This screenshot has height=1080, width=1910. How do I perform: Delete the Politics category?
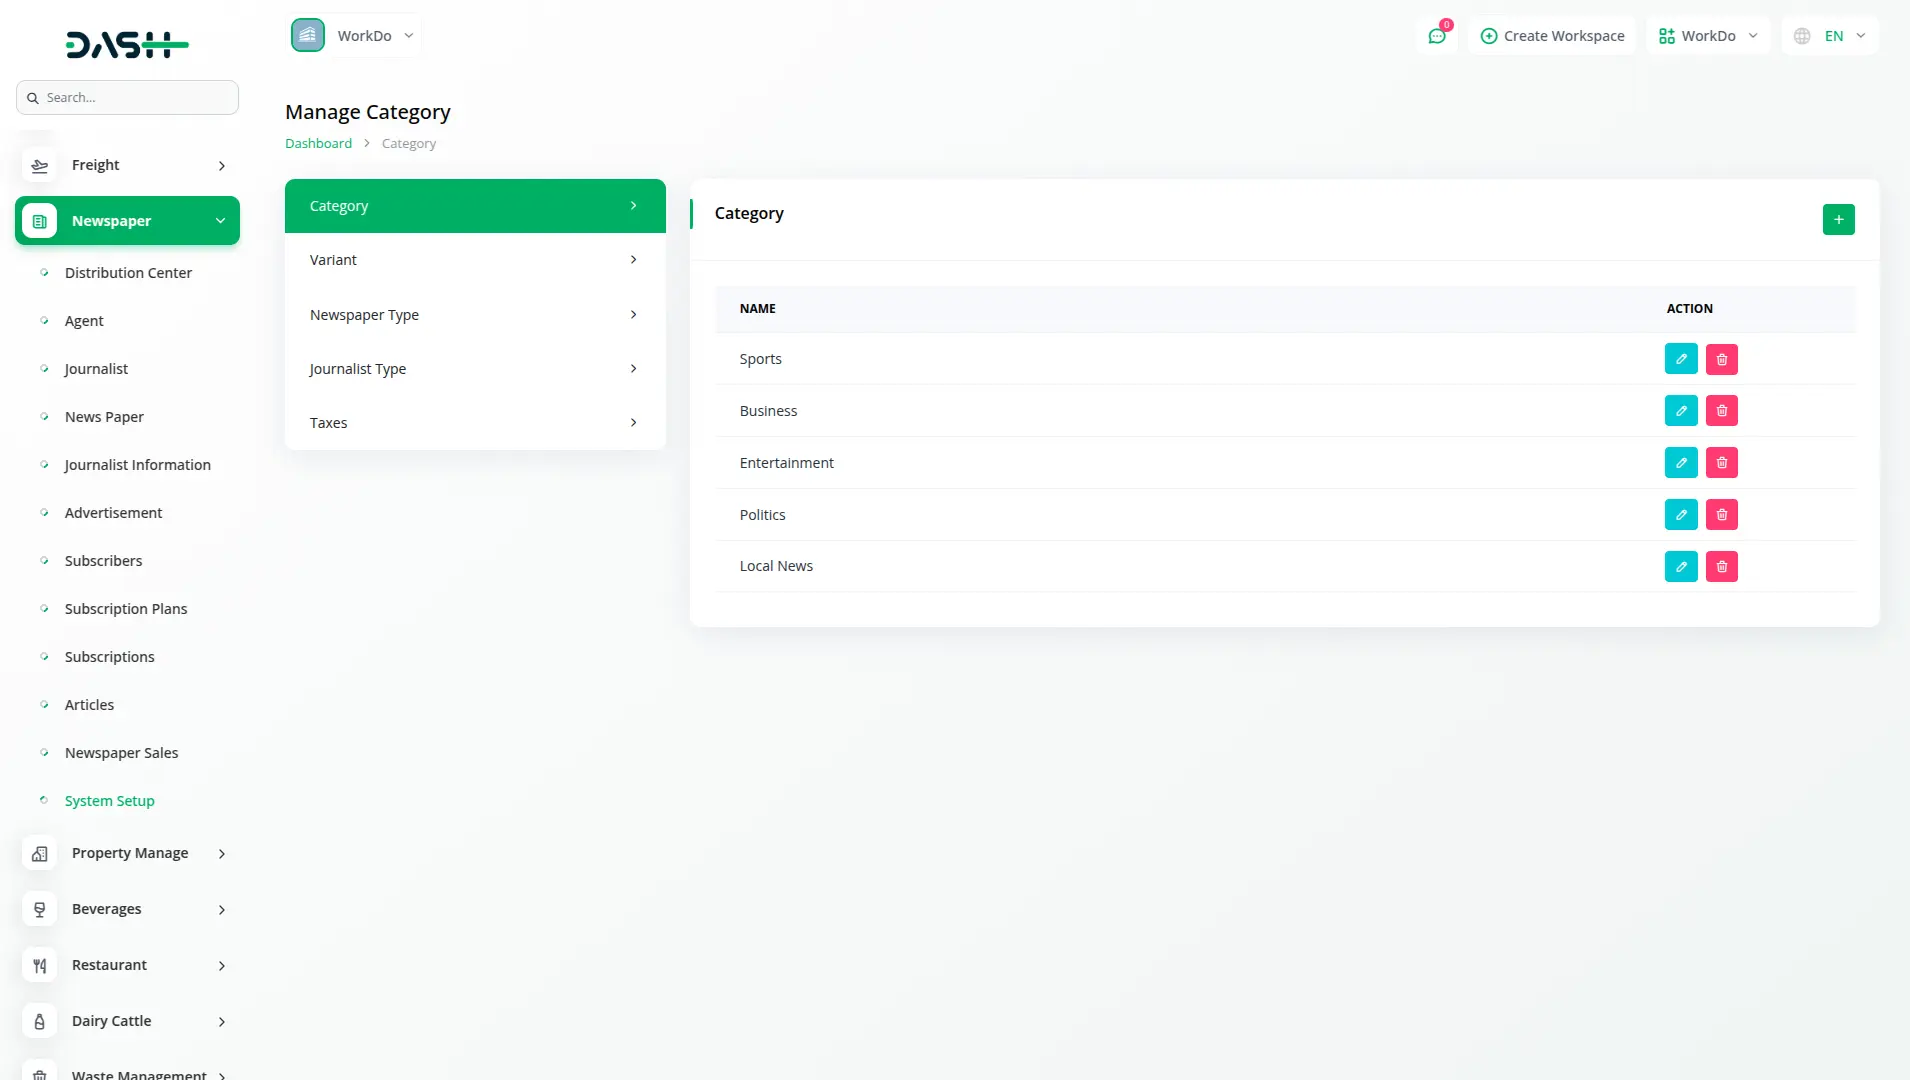point(1721,515)
